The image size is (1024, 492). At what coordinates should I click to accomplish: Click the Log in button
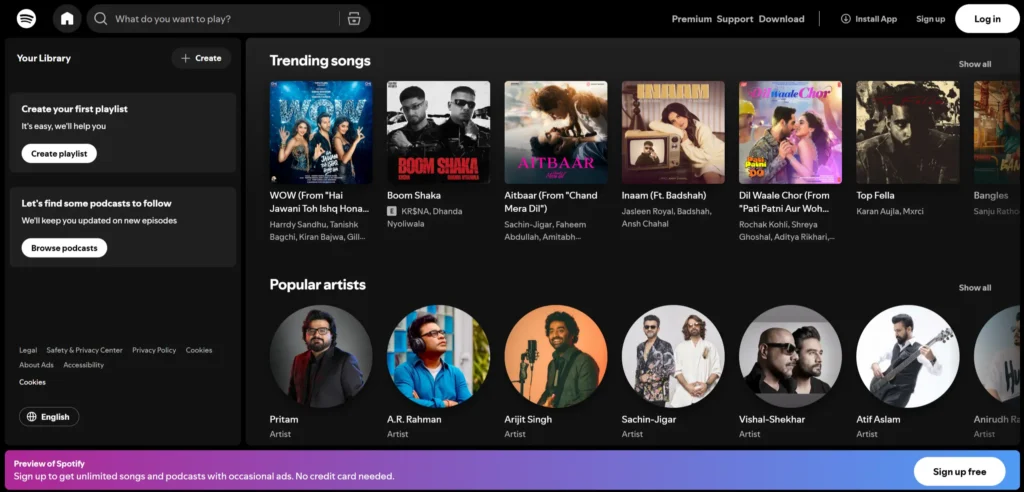(987, 19)
